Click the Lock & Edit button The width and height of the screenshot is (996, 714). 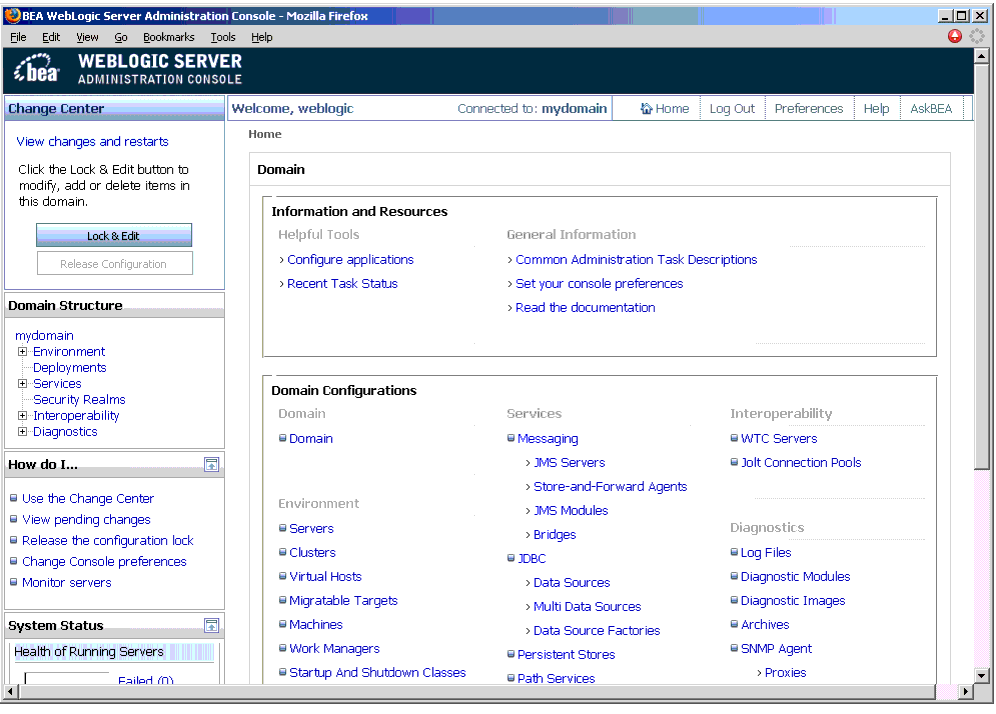coord(114,235)
